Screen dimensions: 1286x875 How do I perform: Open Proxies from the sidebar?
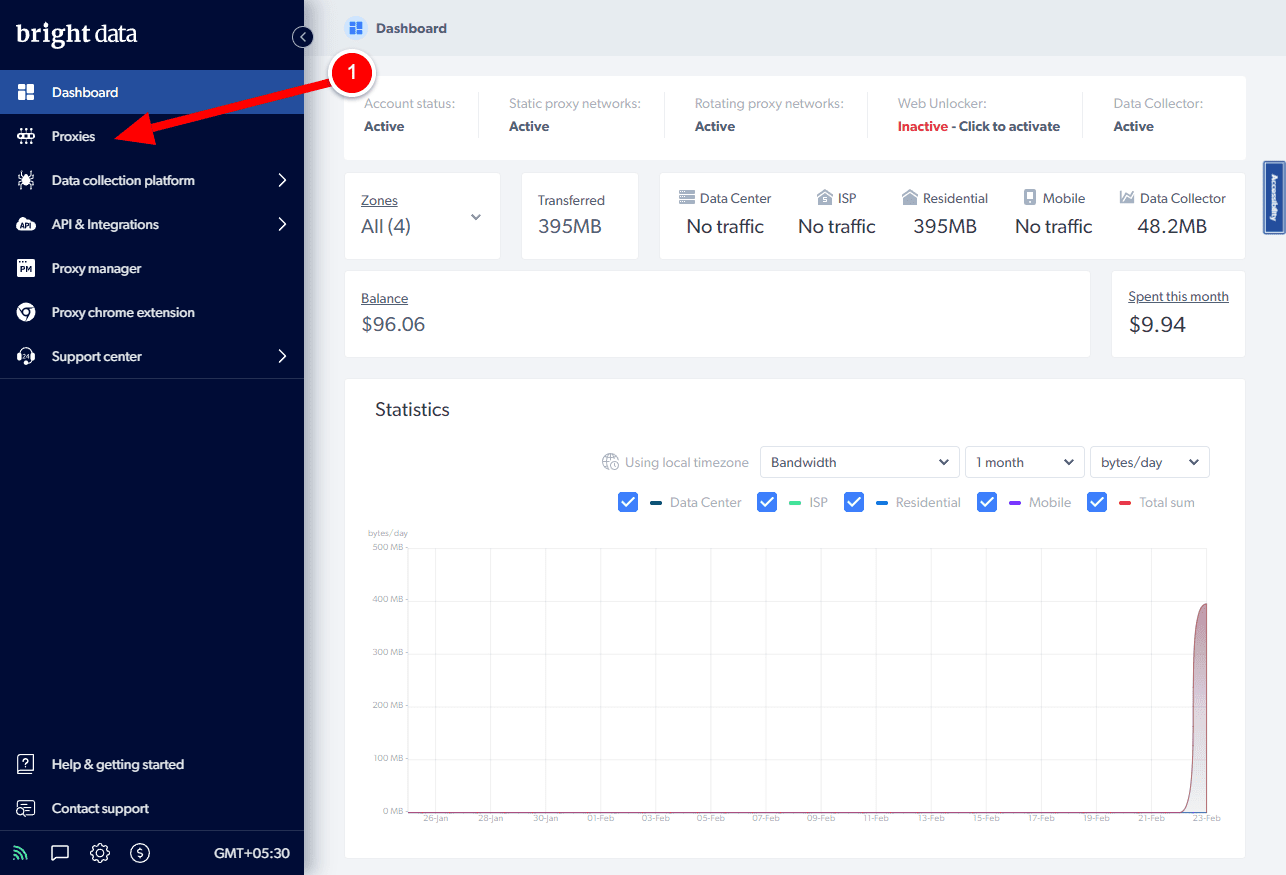[74, 137]
